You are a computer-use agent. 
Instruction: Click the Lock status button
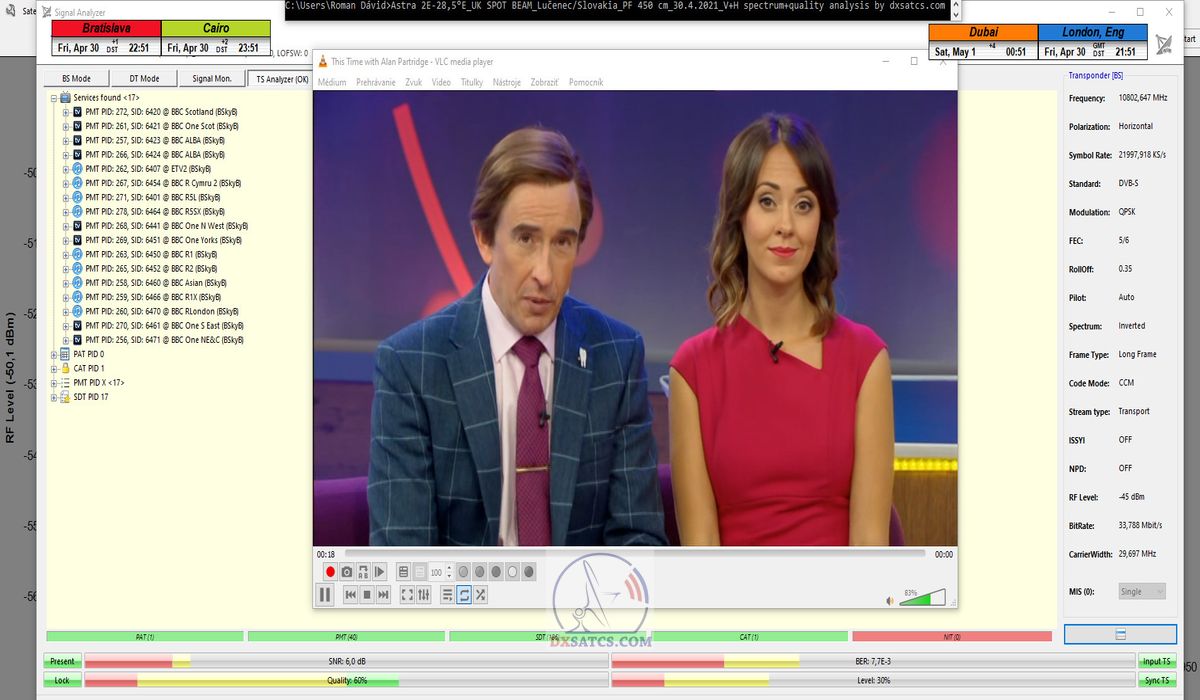(x=62, y=680)
